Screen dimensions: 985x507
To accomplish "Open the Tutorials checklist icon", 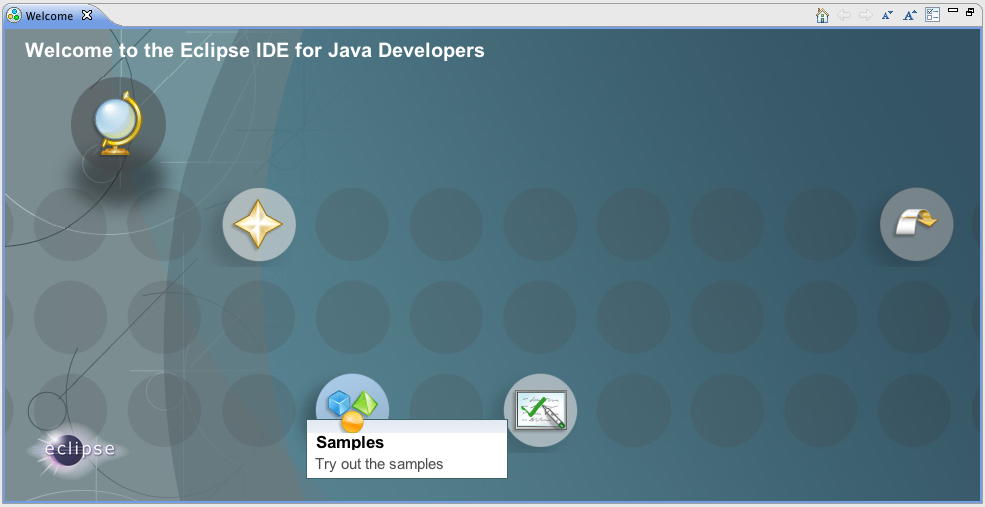I will [540, 410].
